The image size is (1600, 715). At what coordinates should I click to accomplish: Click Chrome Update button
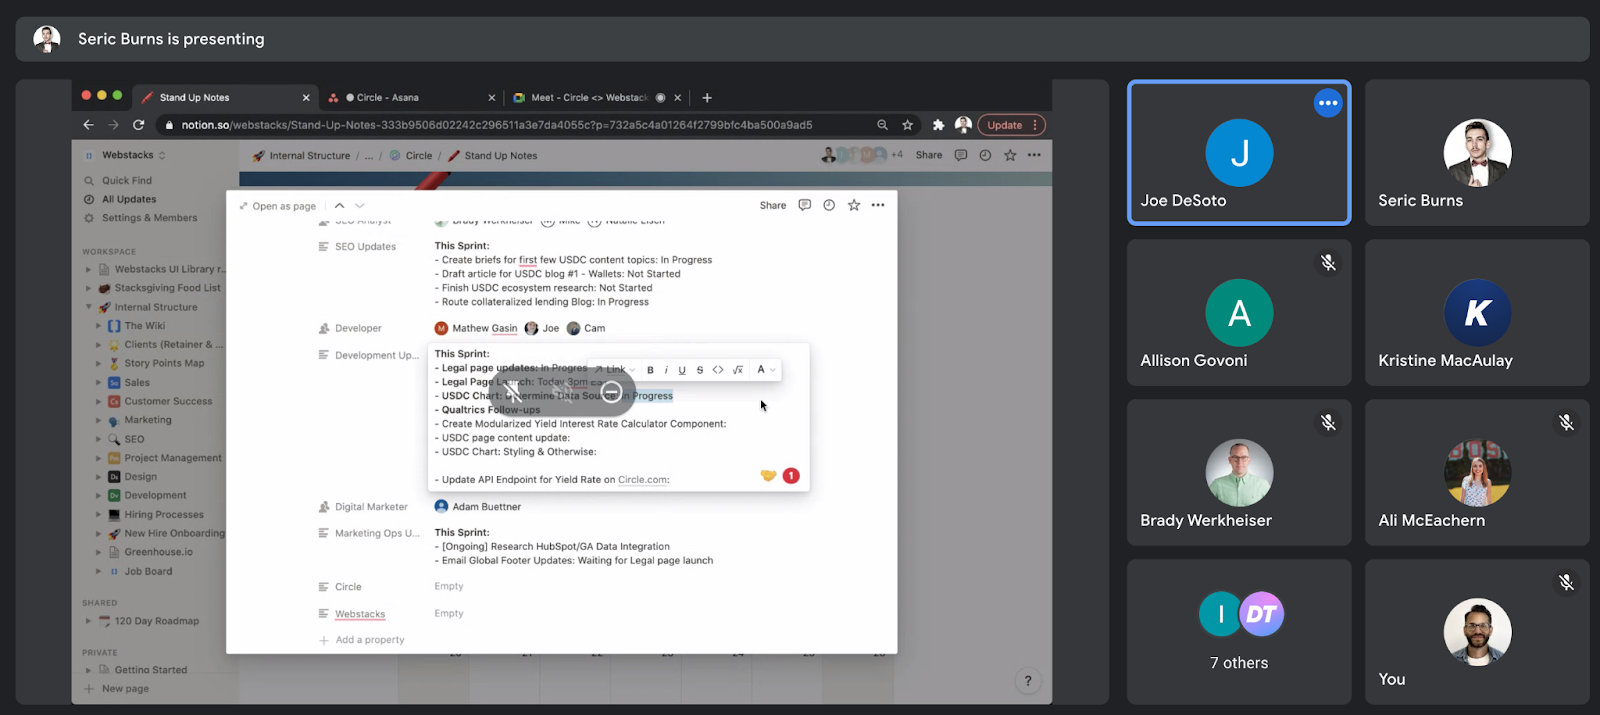(1011, 125)
